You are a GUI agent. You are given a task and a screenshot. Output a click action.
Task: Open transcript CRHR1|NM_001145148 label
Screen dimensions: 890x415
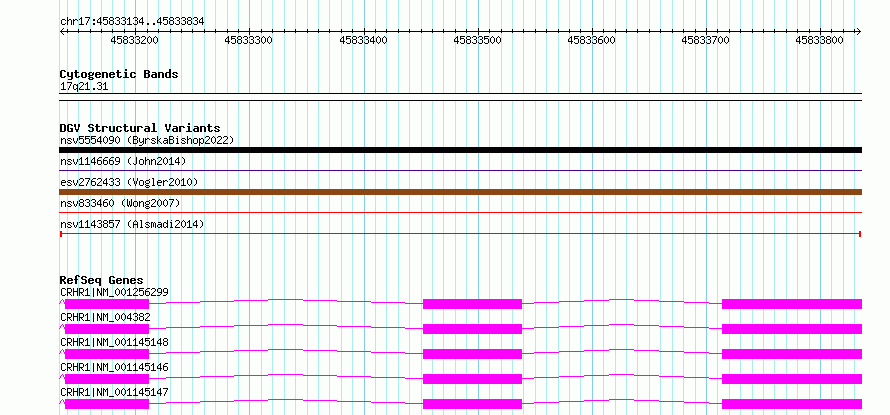(x=114, y=342)
